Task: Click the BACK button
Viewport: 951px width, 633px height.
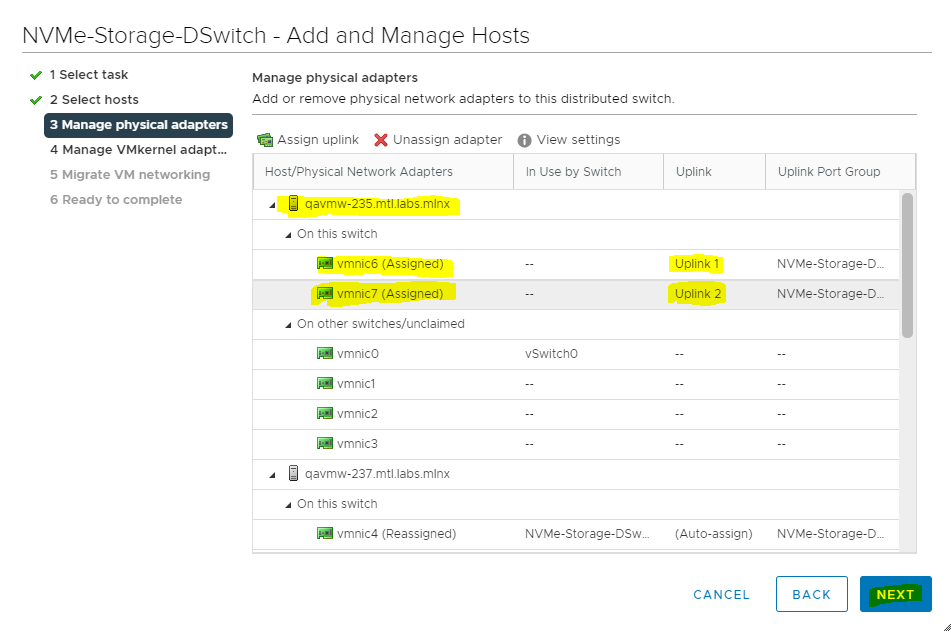Action: coord(812,594)
